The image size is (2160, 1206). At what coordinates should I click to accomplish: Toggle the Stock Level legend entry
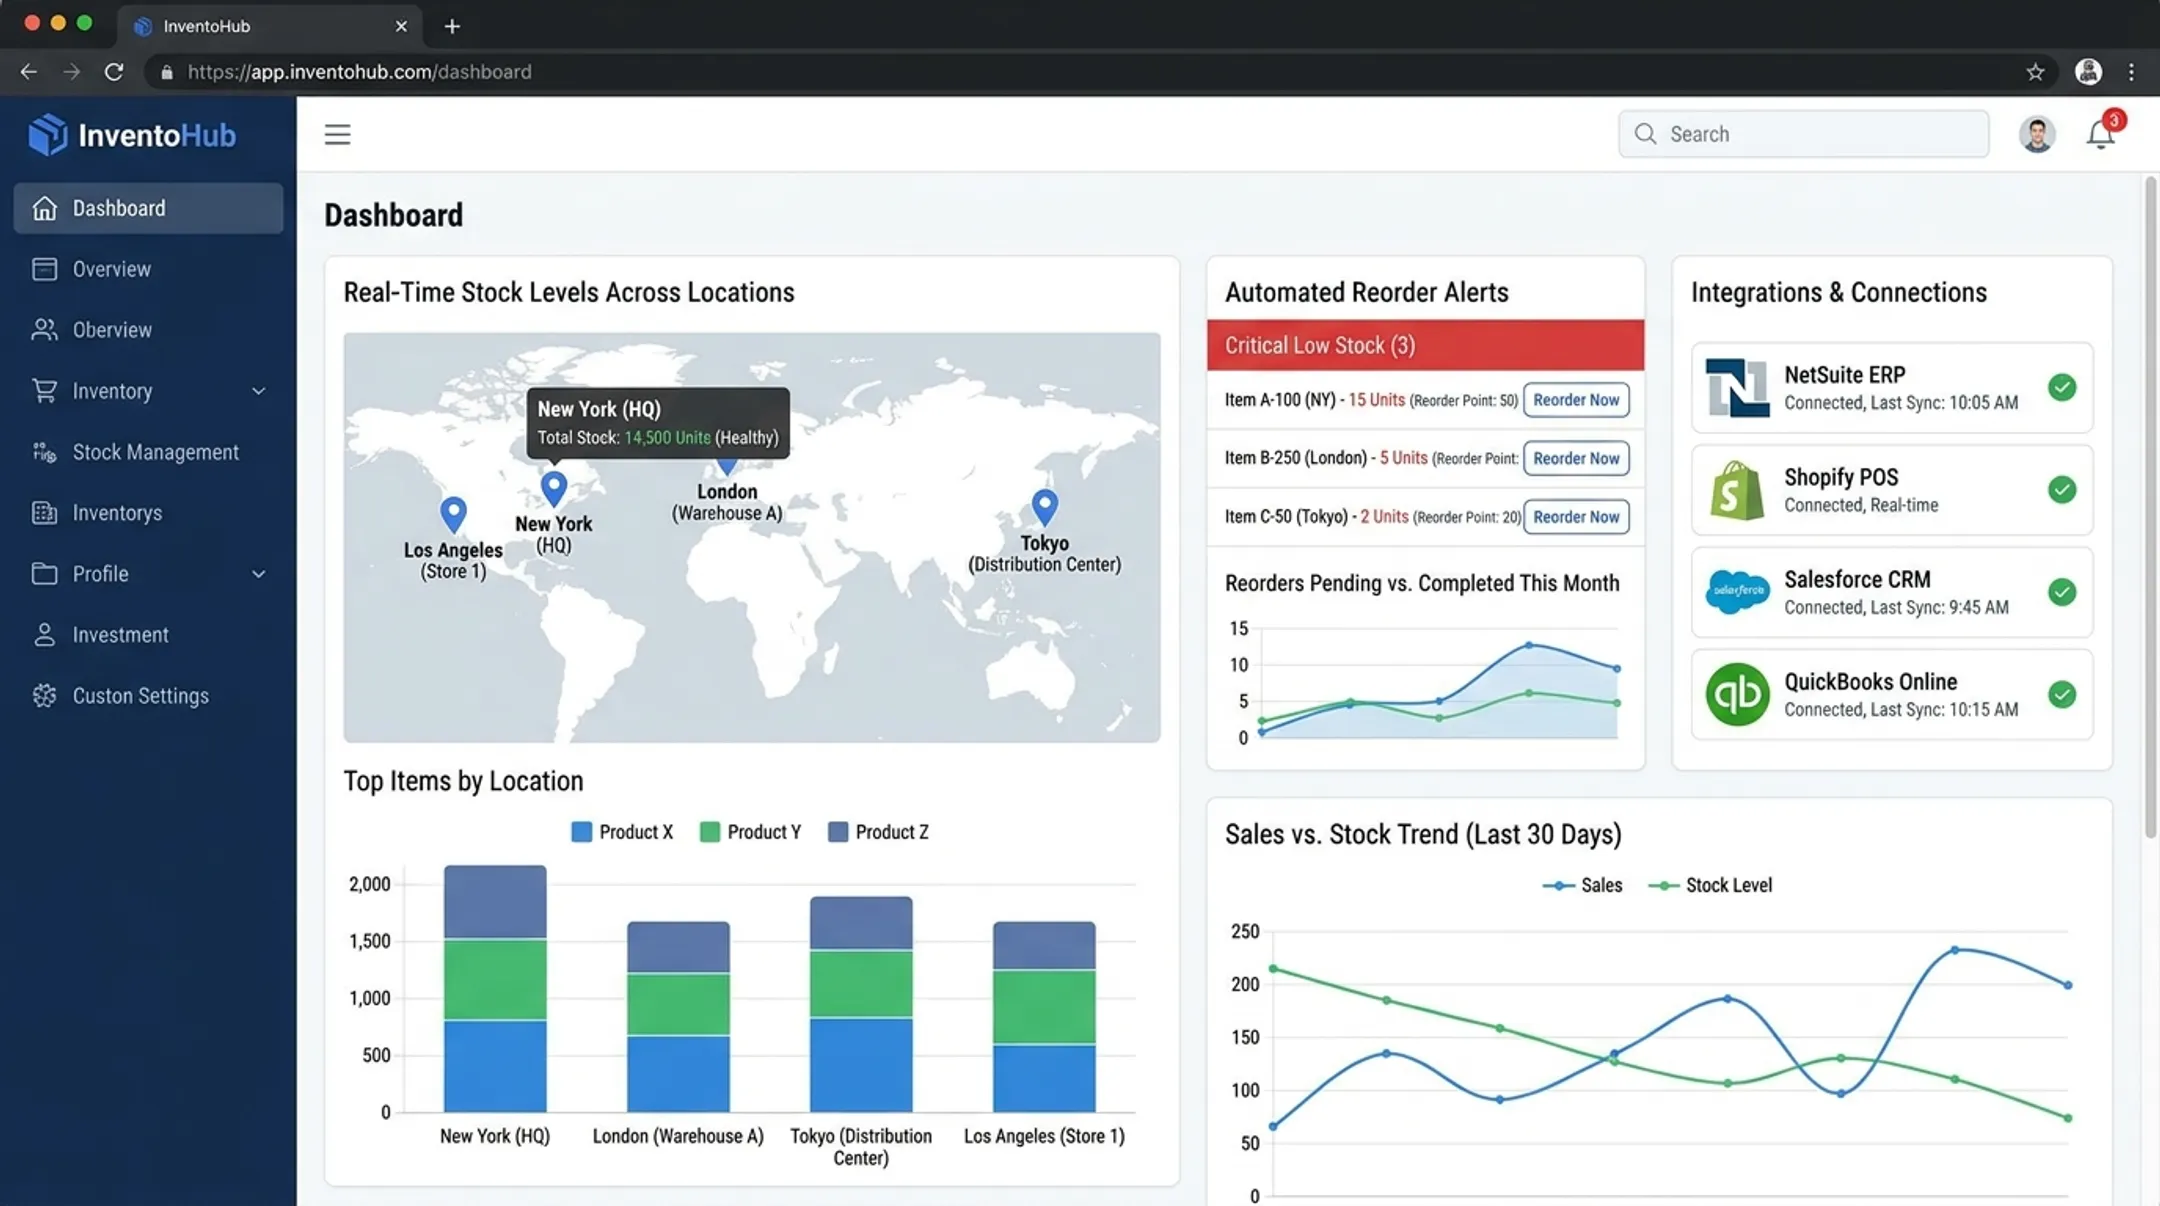(x=1709, y=885)
